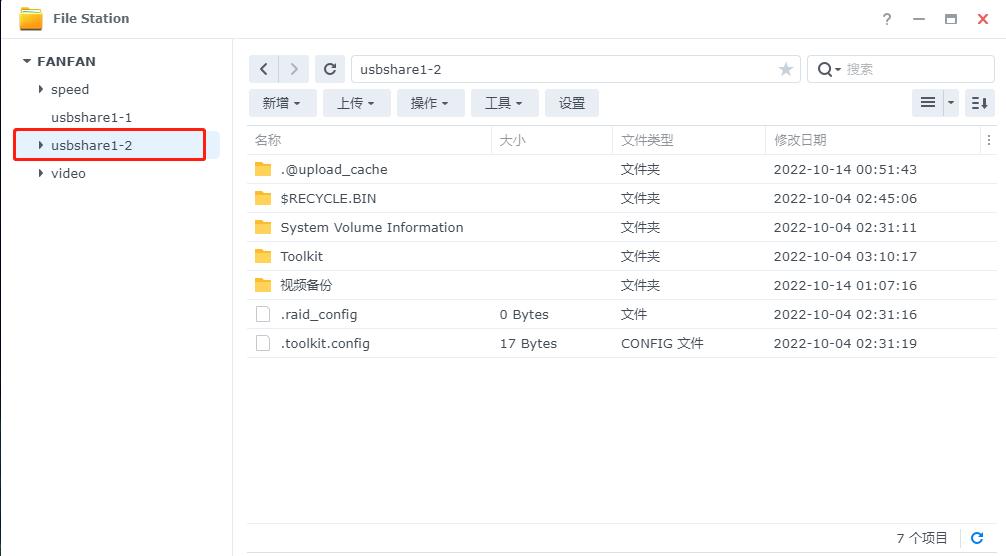Viewport: 1006px width, 556px height.
Task: Click the date 2022-10-04 02:45:06
Action: 845,198
